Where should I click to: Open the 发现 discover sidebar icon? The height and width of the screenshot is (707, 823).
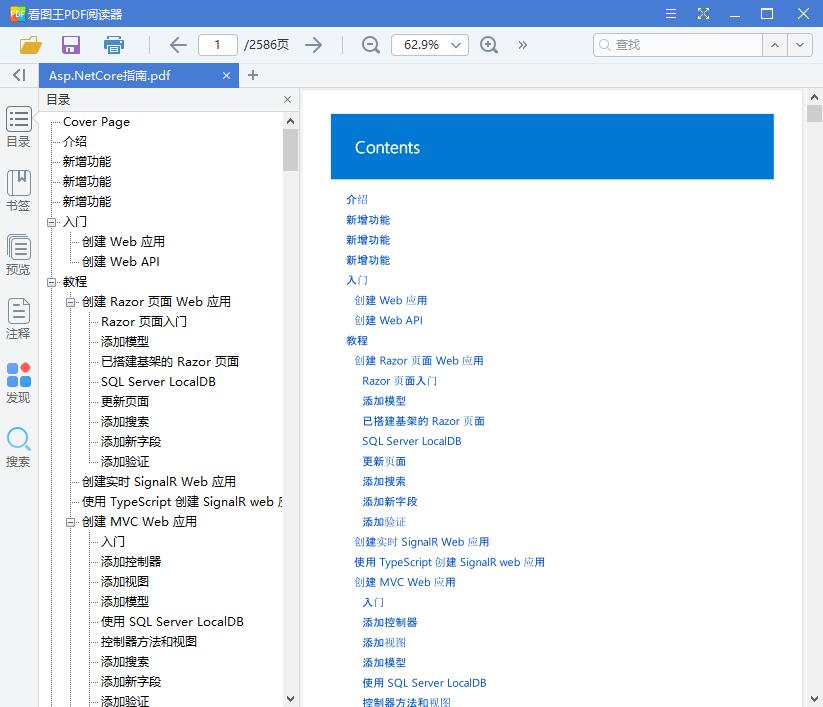(x=18, y=383)
